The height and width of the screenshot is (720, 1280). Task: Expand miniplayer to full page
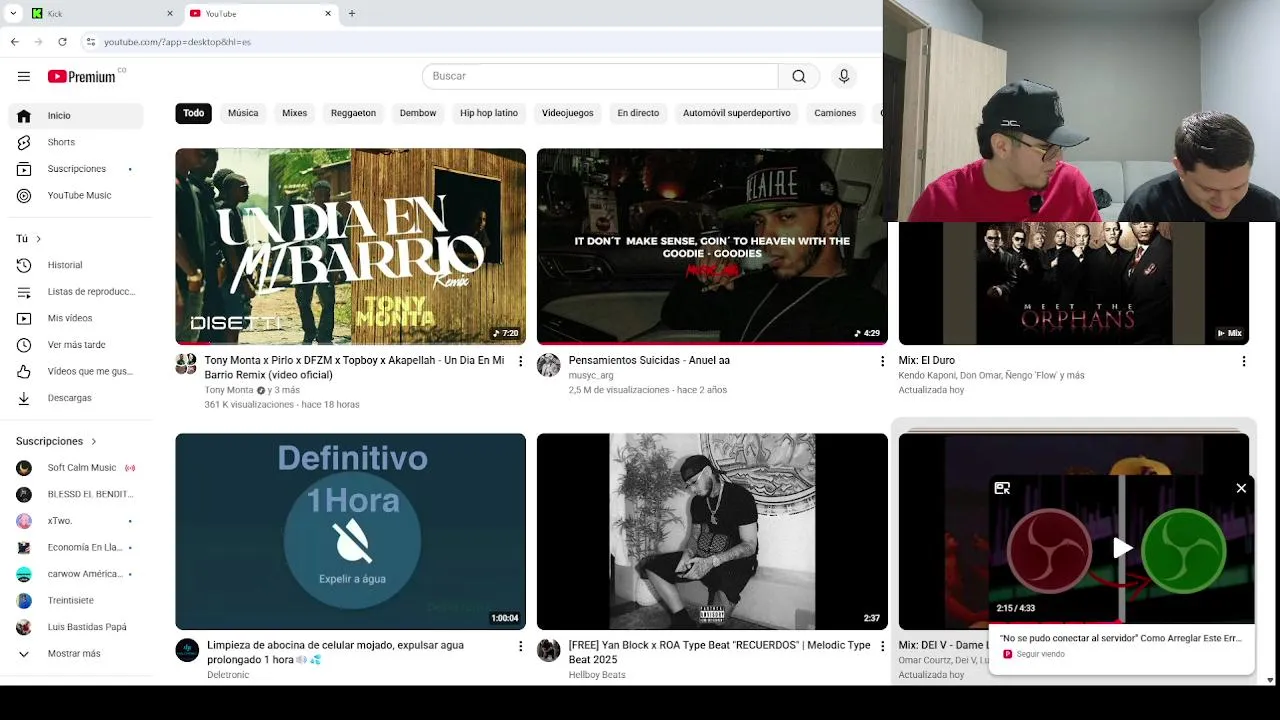[x=1002, y=488]
